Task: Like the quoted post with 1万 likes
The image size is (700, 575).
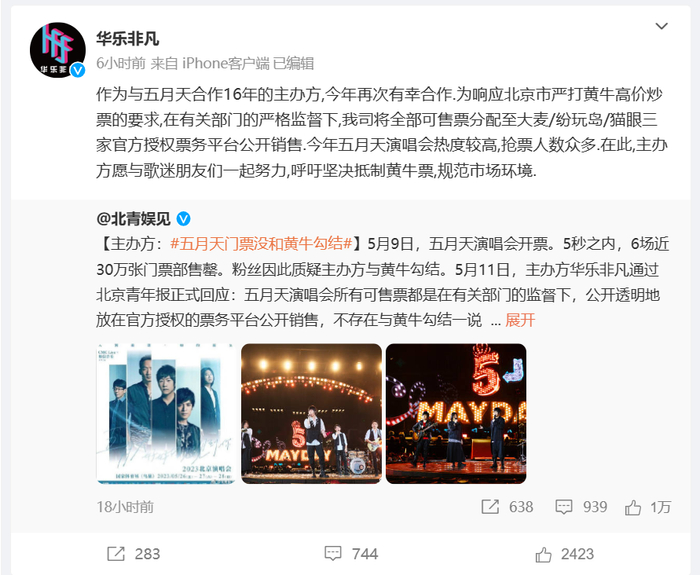Action: pyautogui.click(x=633, y=507)
